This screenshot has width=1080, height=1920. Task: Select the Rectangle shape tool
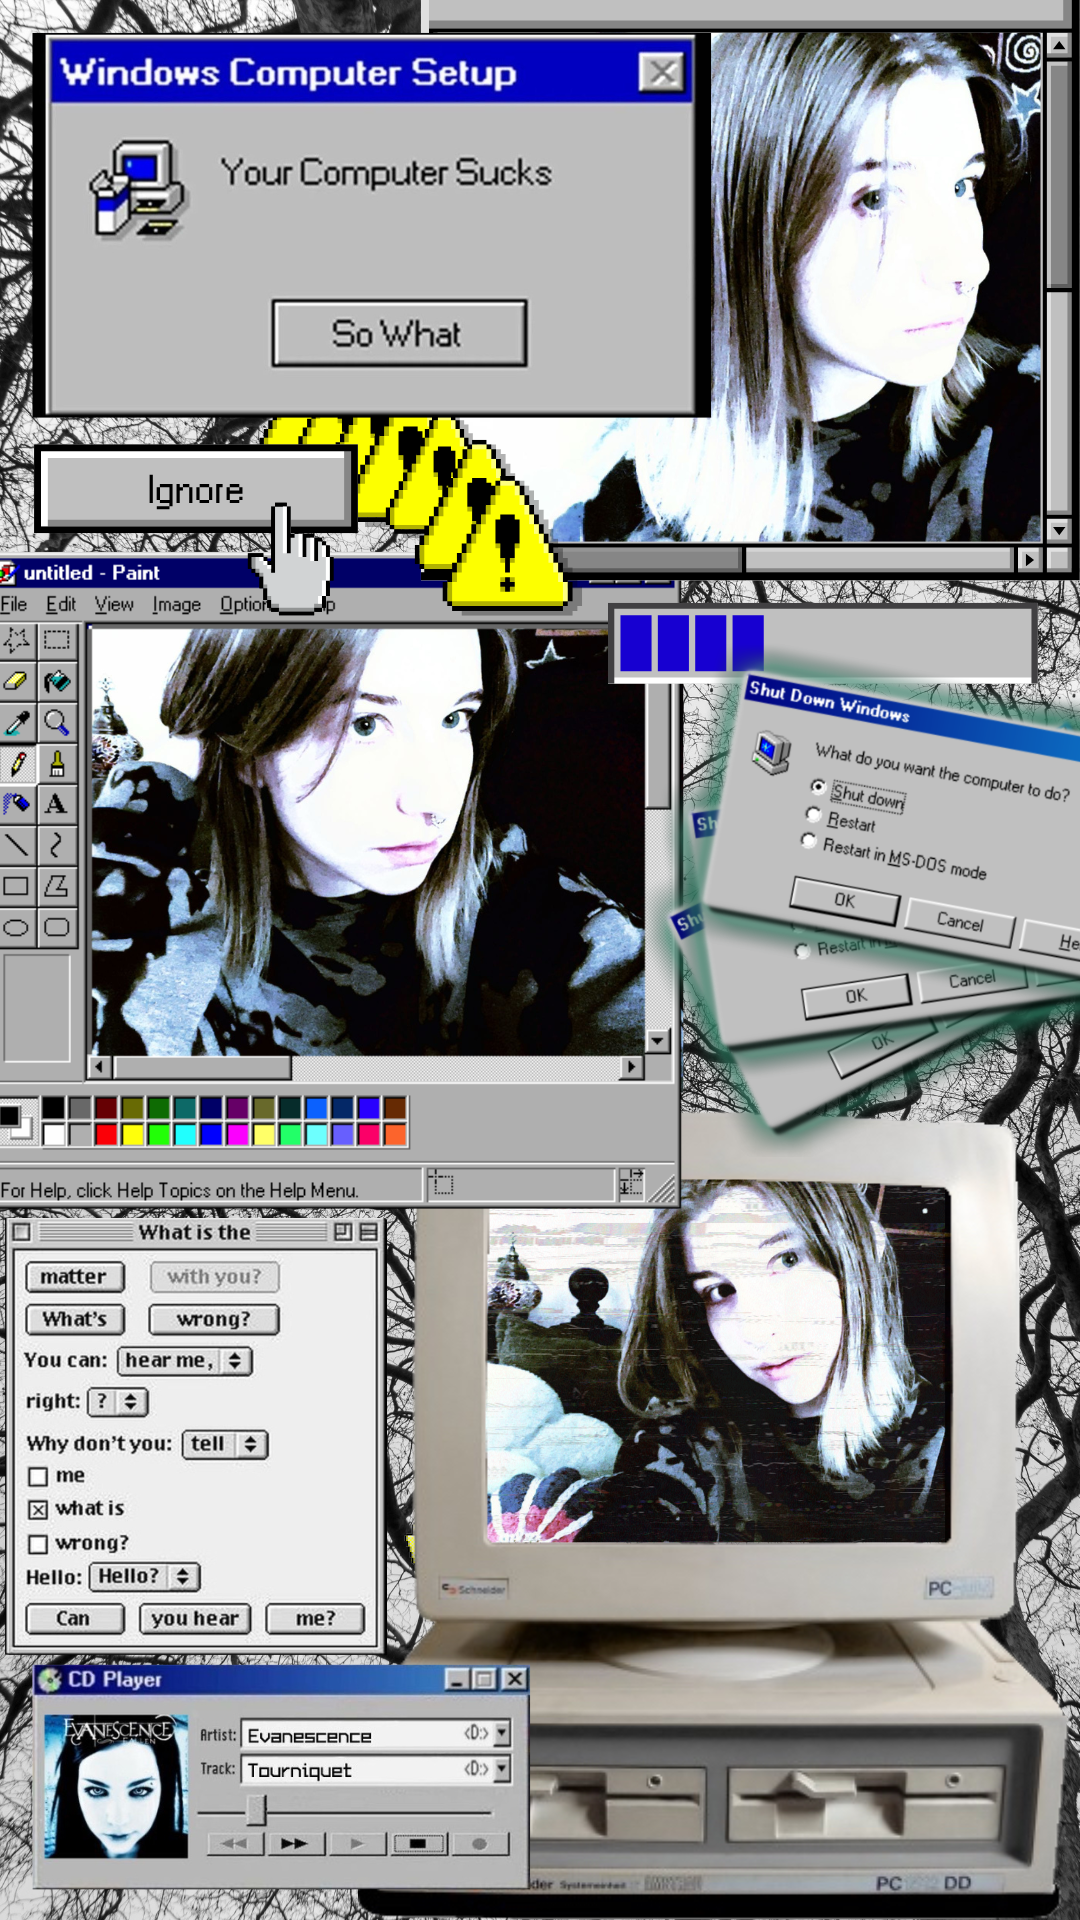coord(17,886)
